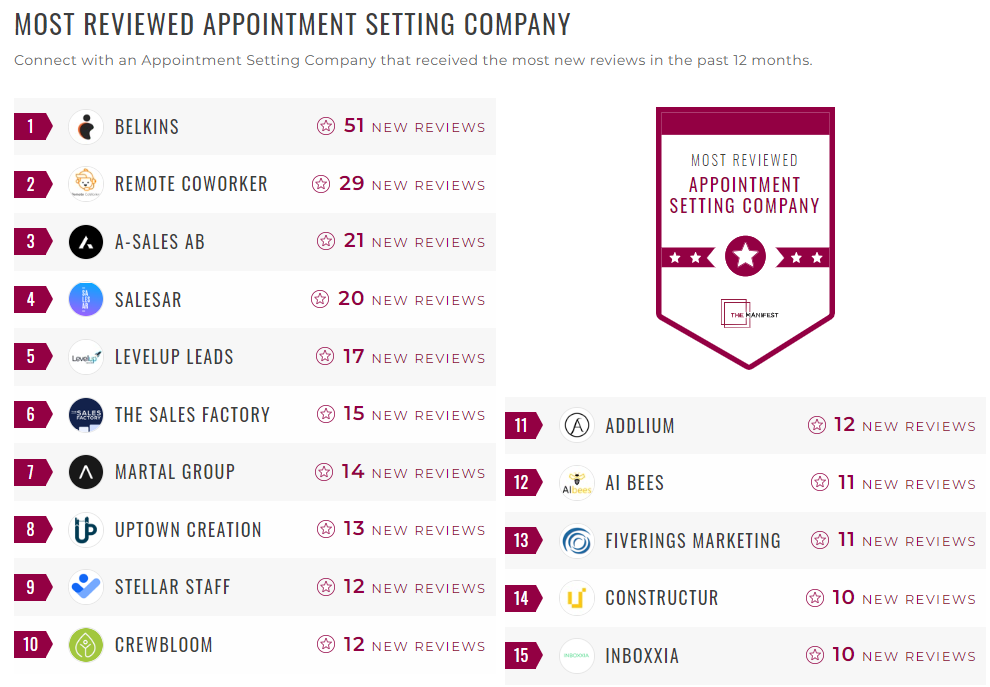This screenshot has width=990, height=687.
Task: Select the AI Bees logo
Action: click(577, 483)
